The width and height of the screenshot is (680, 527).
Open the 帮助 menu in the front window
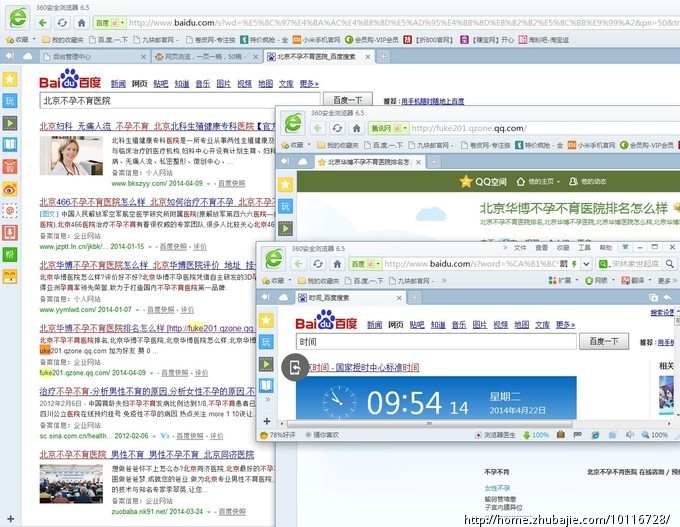point(605,248)
